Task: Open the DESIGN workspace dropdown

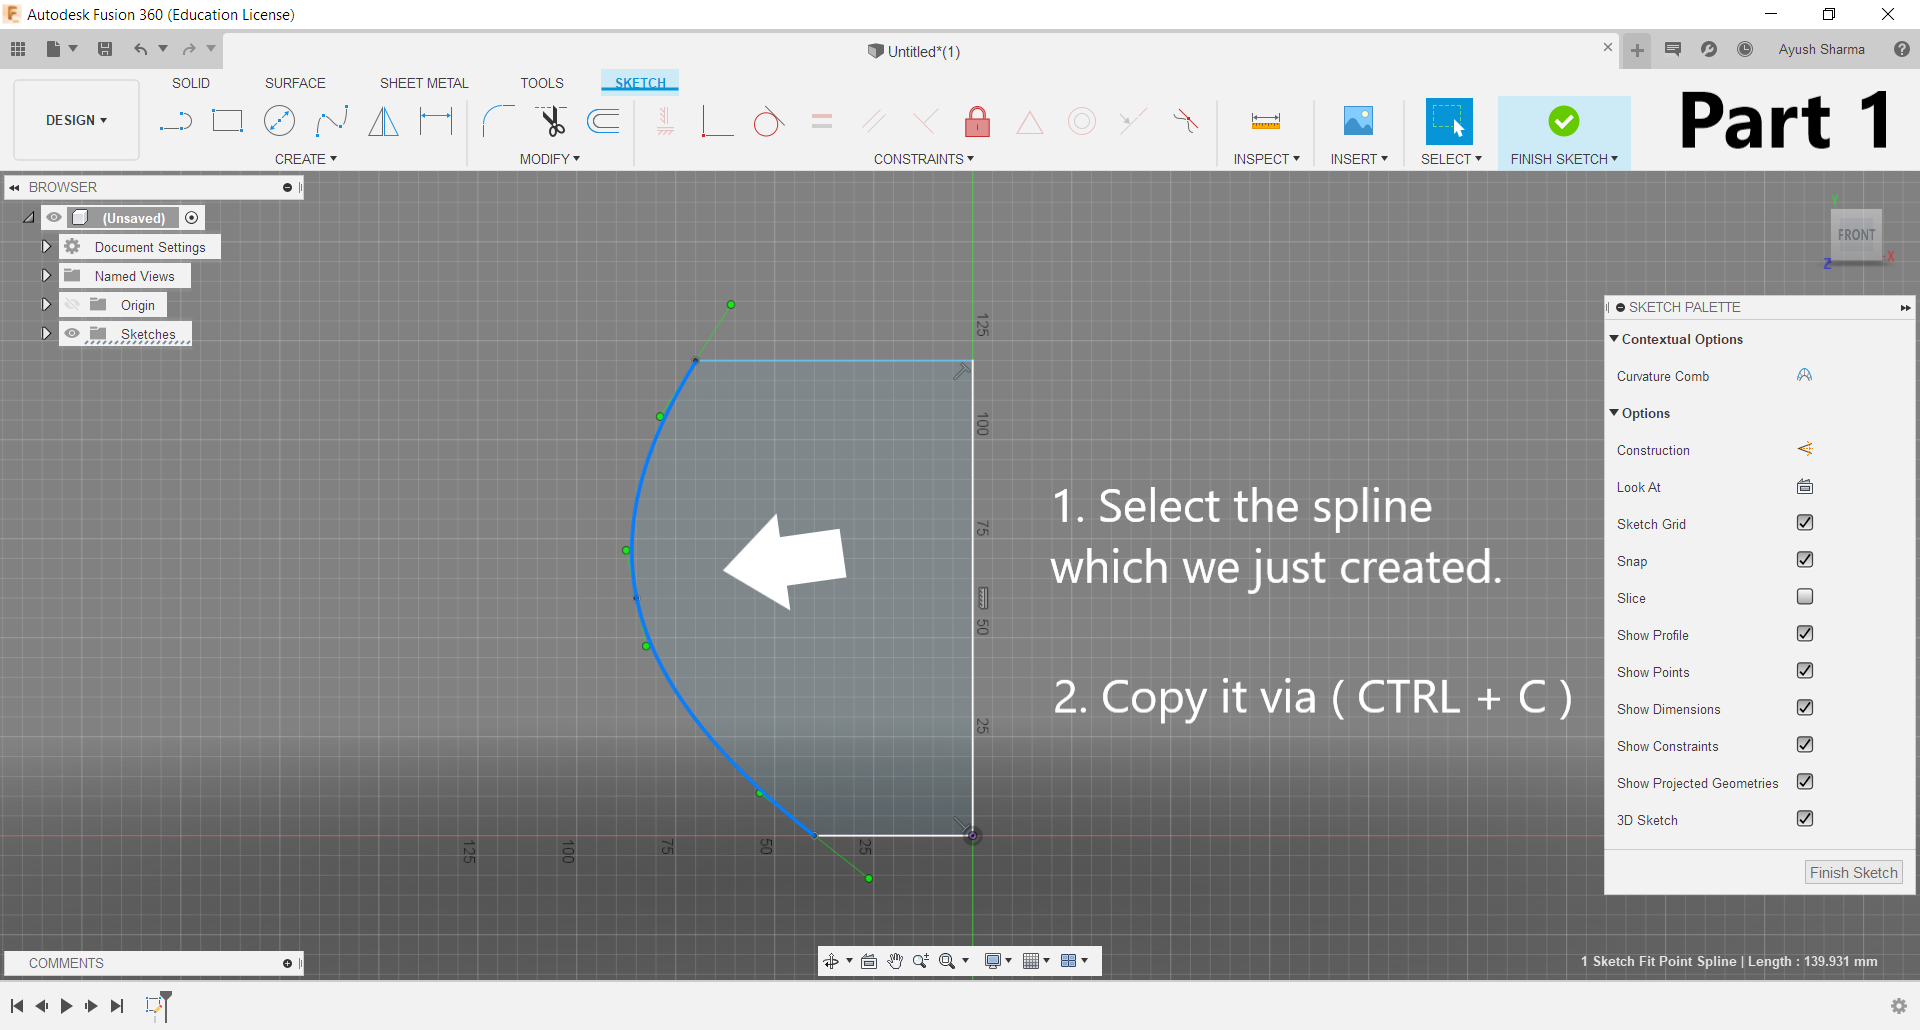Action: 76,120
